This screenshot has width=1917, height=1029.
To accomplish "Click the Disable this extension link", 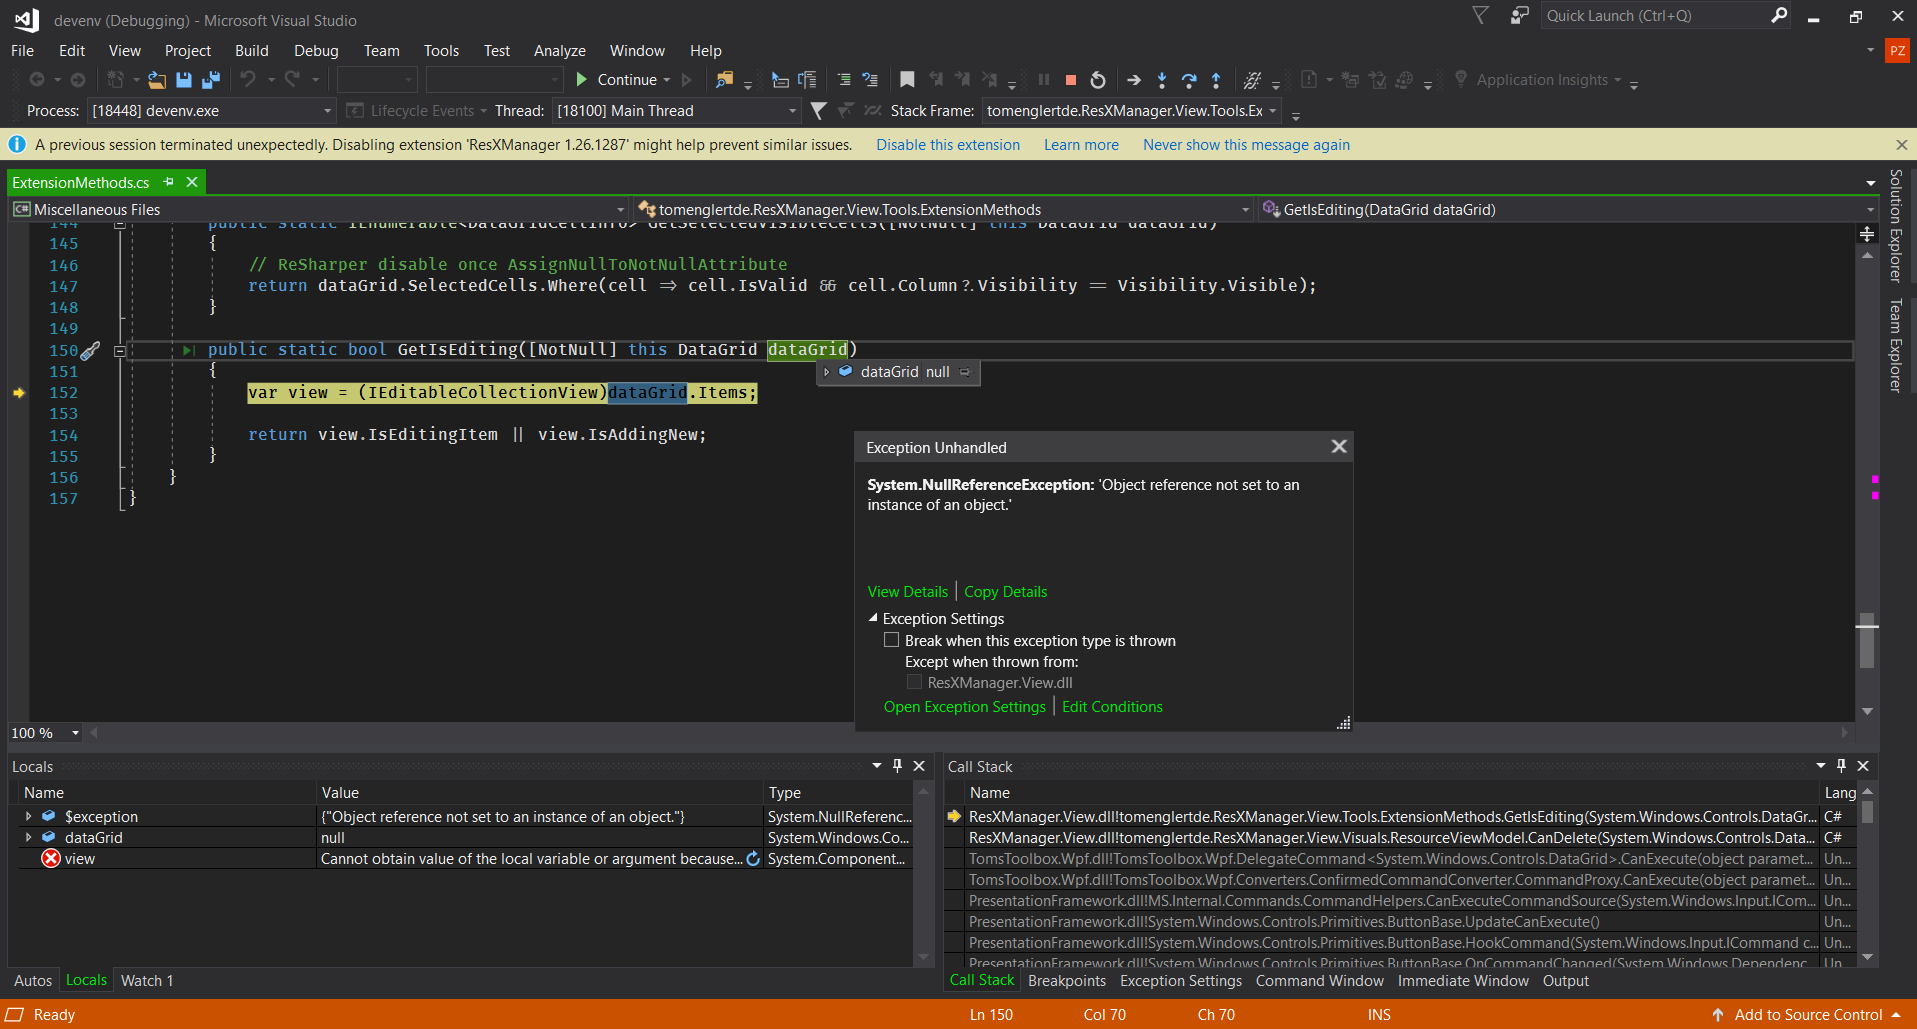I will pyautogui.click(x=946, y=144).
